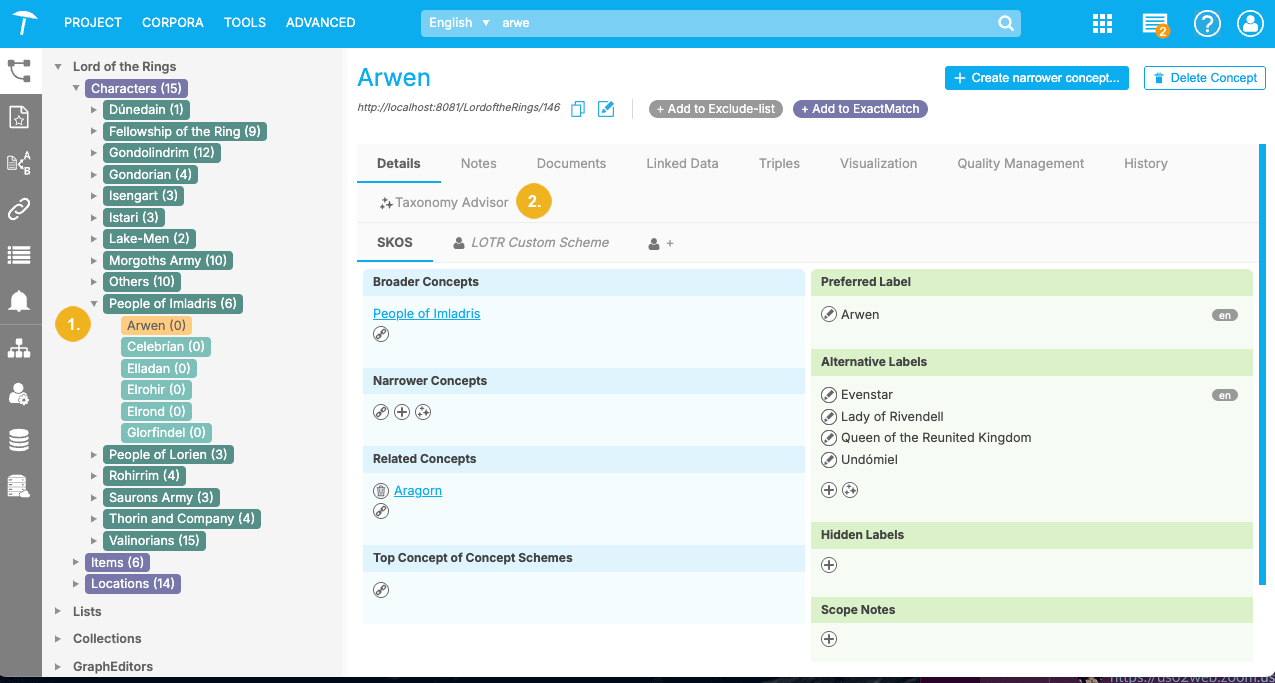Collapse the People of Imladris node
This screenshot has width=1275, height=683.
(94, 304)
